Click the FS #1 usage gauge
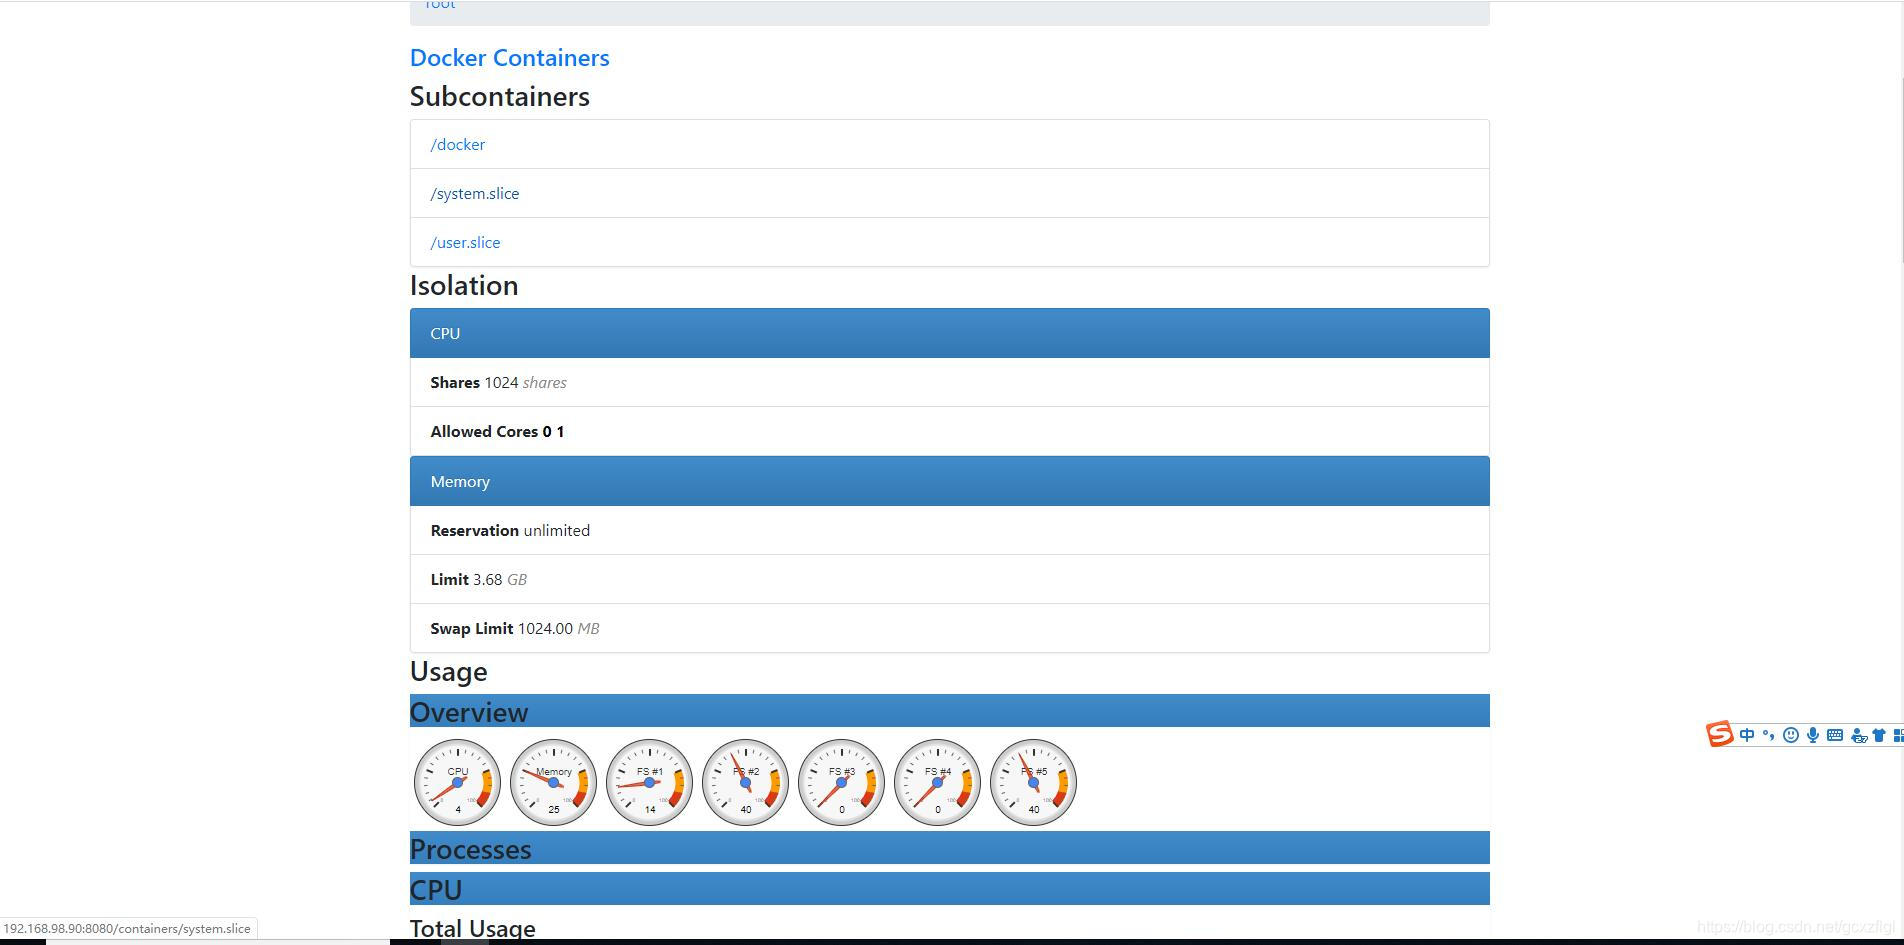 649,782
